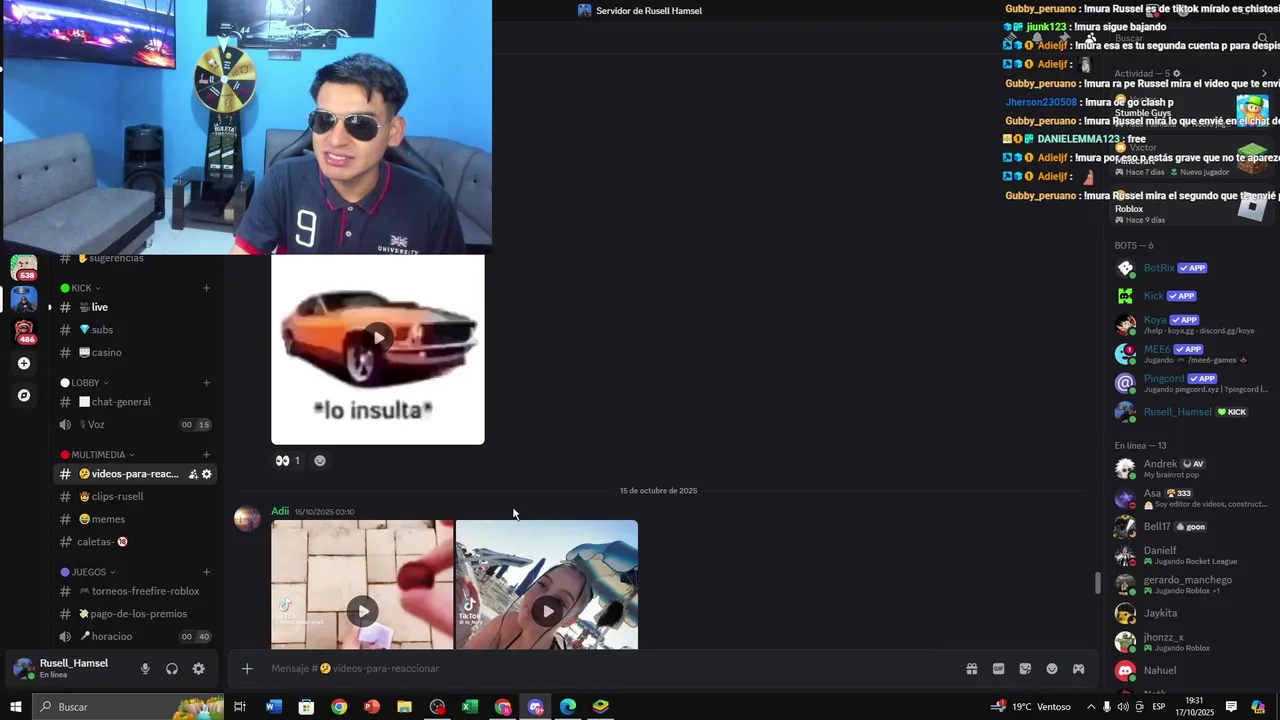
Task: Edit videos-para-reaccionar channel settings gear
Action: click(x=207, y=474)
